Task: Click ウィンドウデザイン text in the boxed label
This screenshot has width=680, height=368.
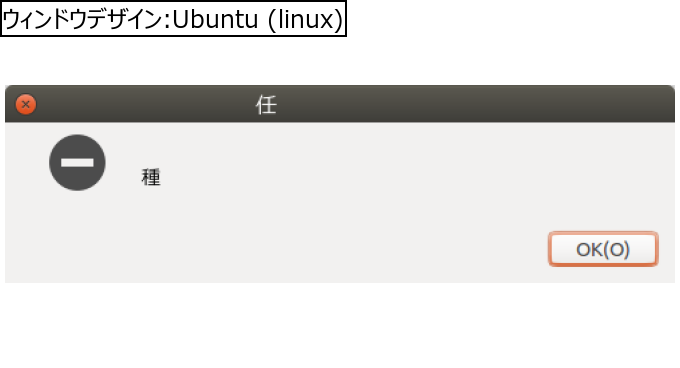Action: coord(82,20)
